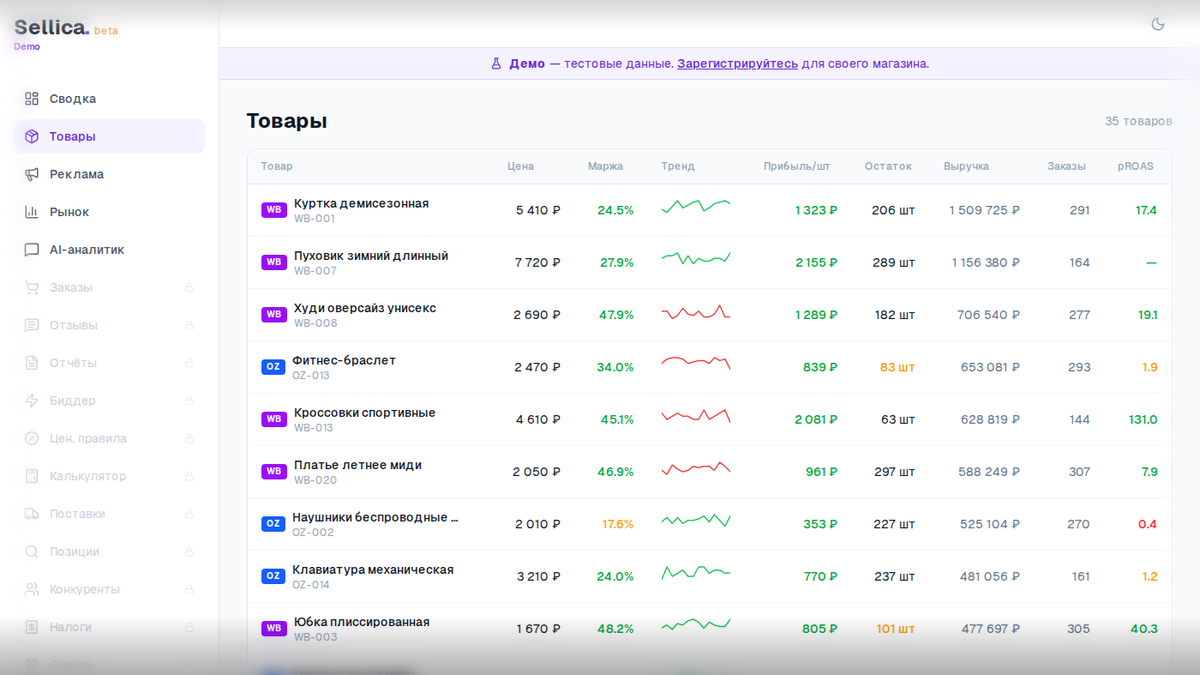Follow the Зарегистрируйтесь link in banner
The image size is (1200, 675).
point(737,63)
